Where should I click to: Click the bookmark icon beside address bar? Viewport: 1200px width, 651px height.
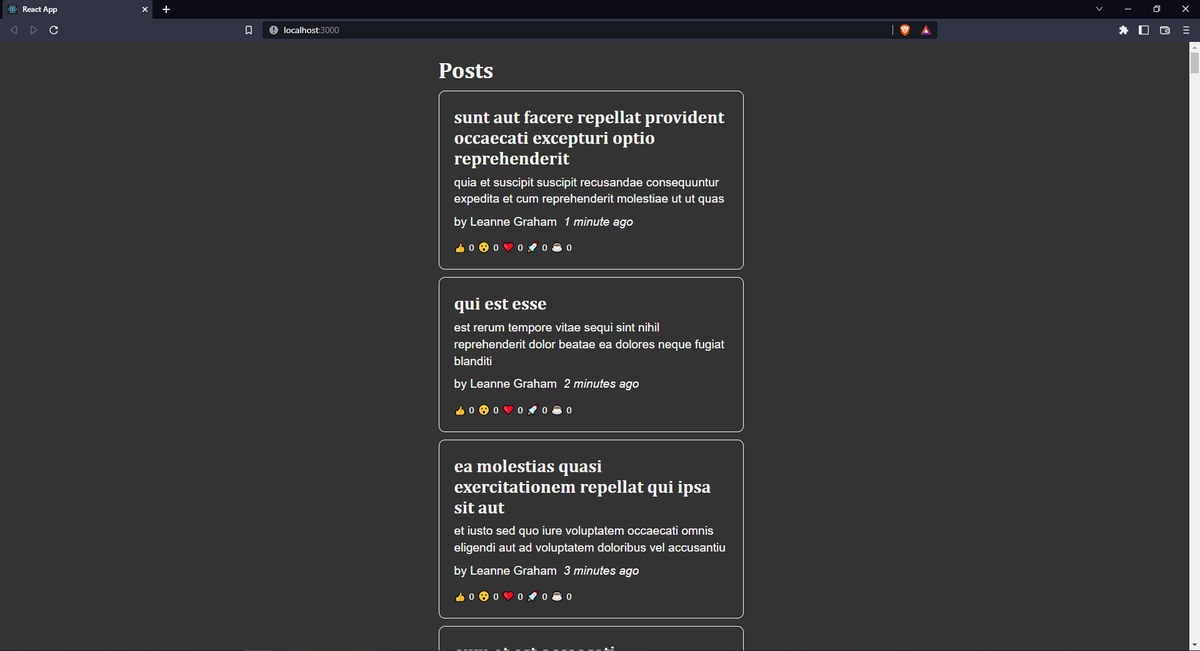coord(249,30)
